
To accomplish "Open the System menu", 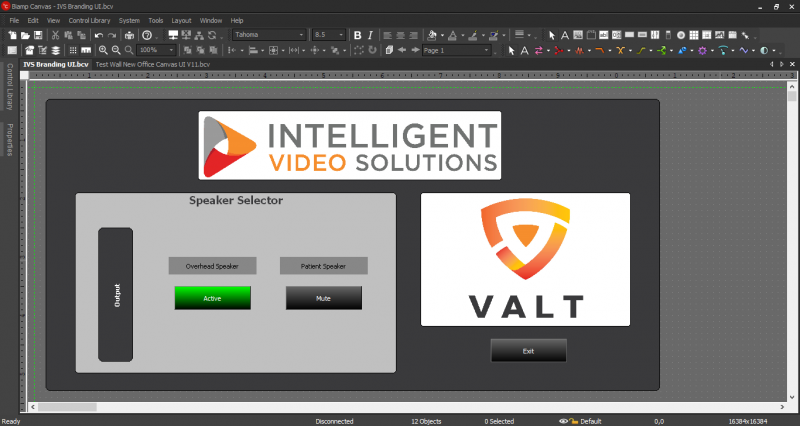I will click(x=129, y=20).
